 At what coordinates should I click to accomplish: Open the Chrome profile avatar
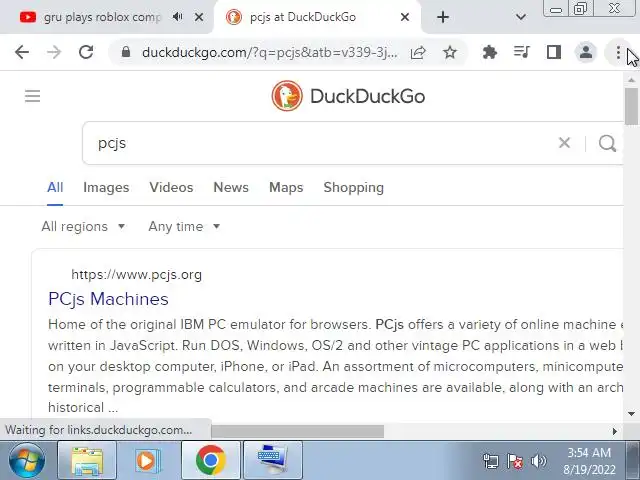point(586,52)
